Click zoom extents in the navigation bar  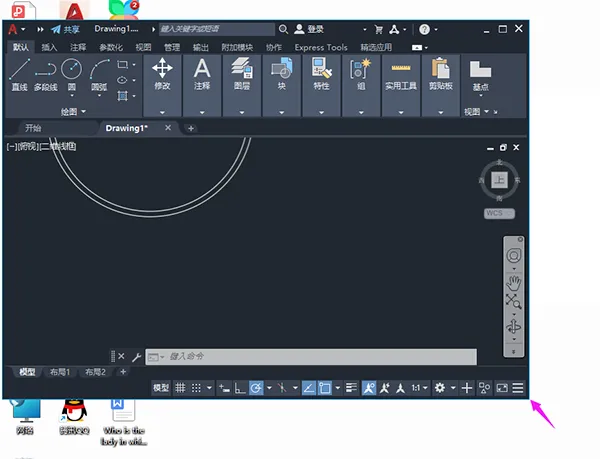tap(514, 301)
